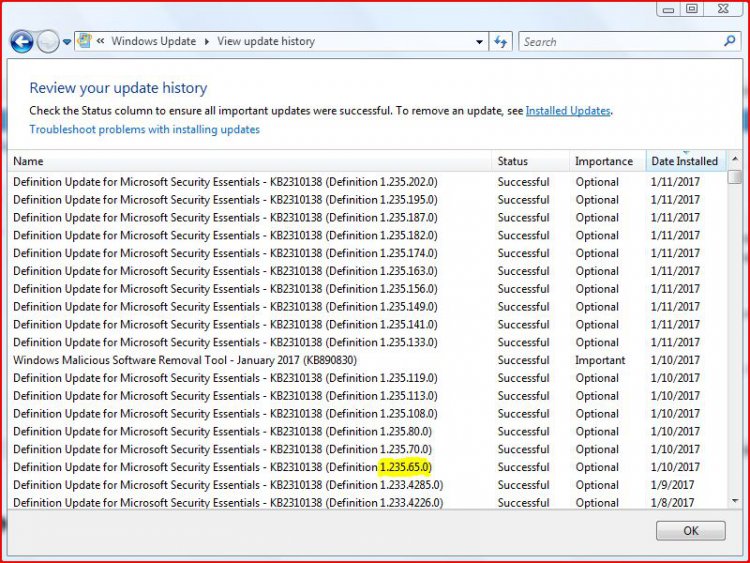Screen dimensions: 750x563
Task: Select the Definition 1.235.149.0 update row
Action: pyautogui.click(x=367, y=307)
